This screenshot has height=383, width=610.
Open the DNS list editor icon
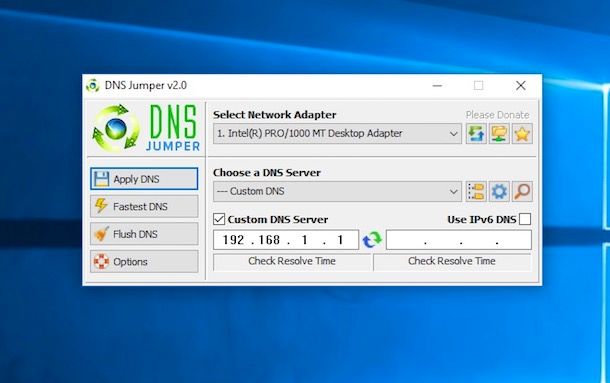coord(476,192)
